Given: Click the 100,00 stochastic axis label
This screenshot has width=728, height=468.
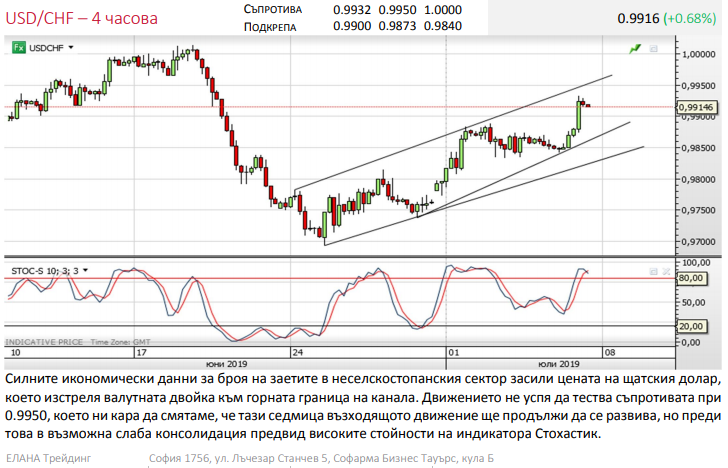Looking at the screenshot, I should coord(695,263).
